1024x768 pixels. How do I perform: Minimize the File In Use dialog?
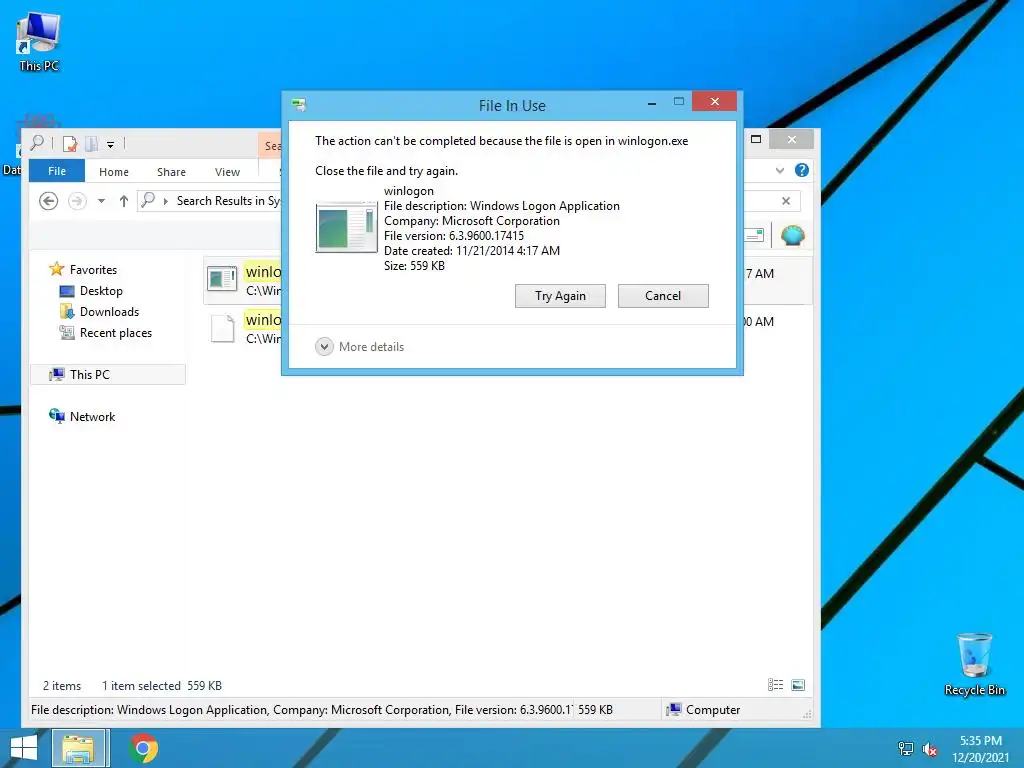652,103
